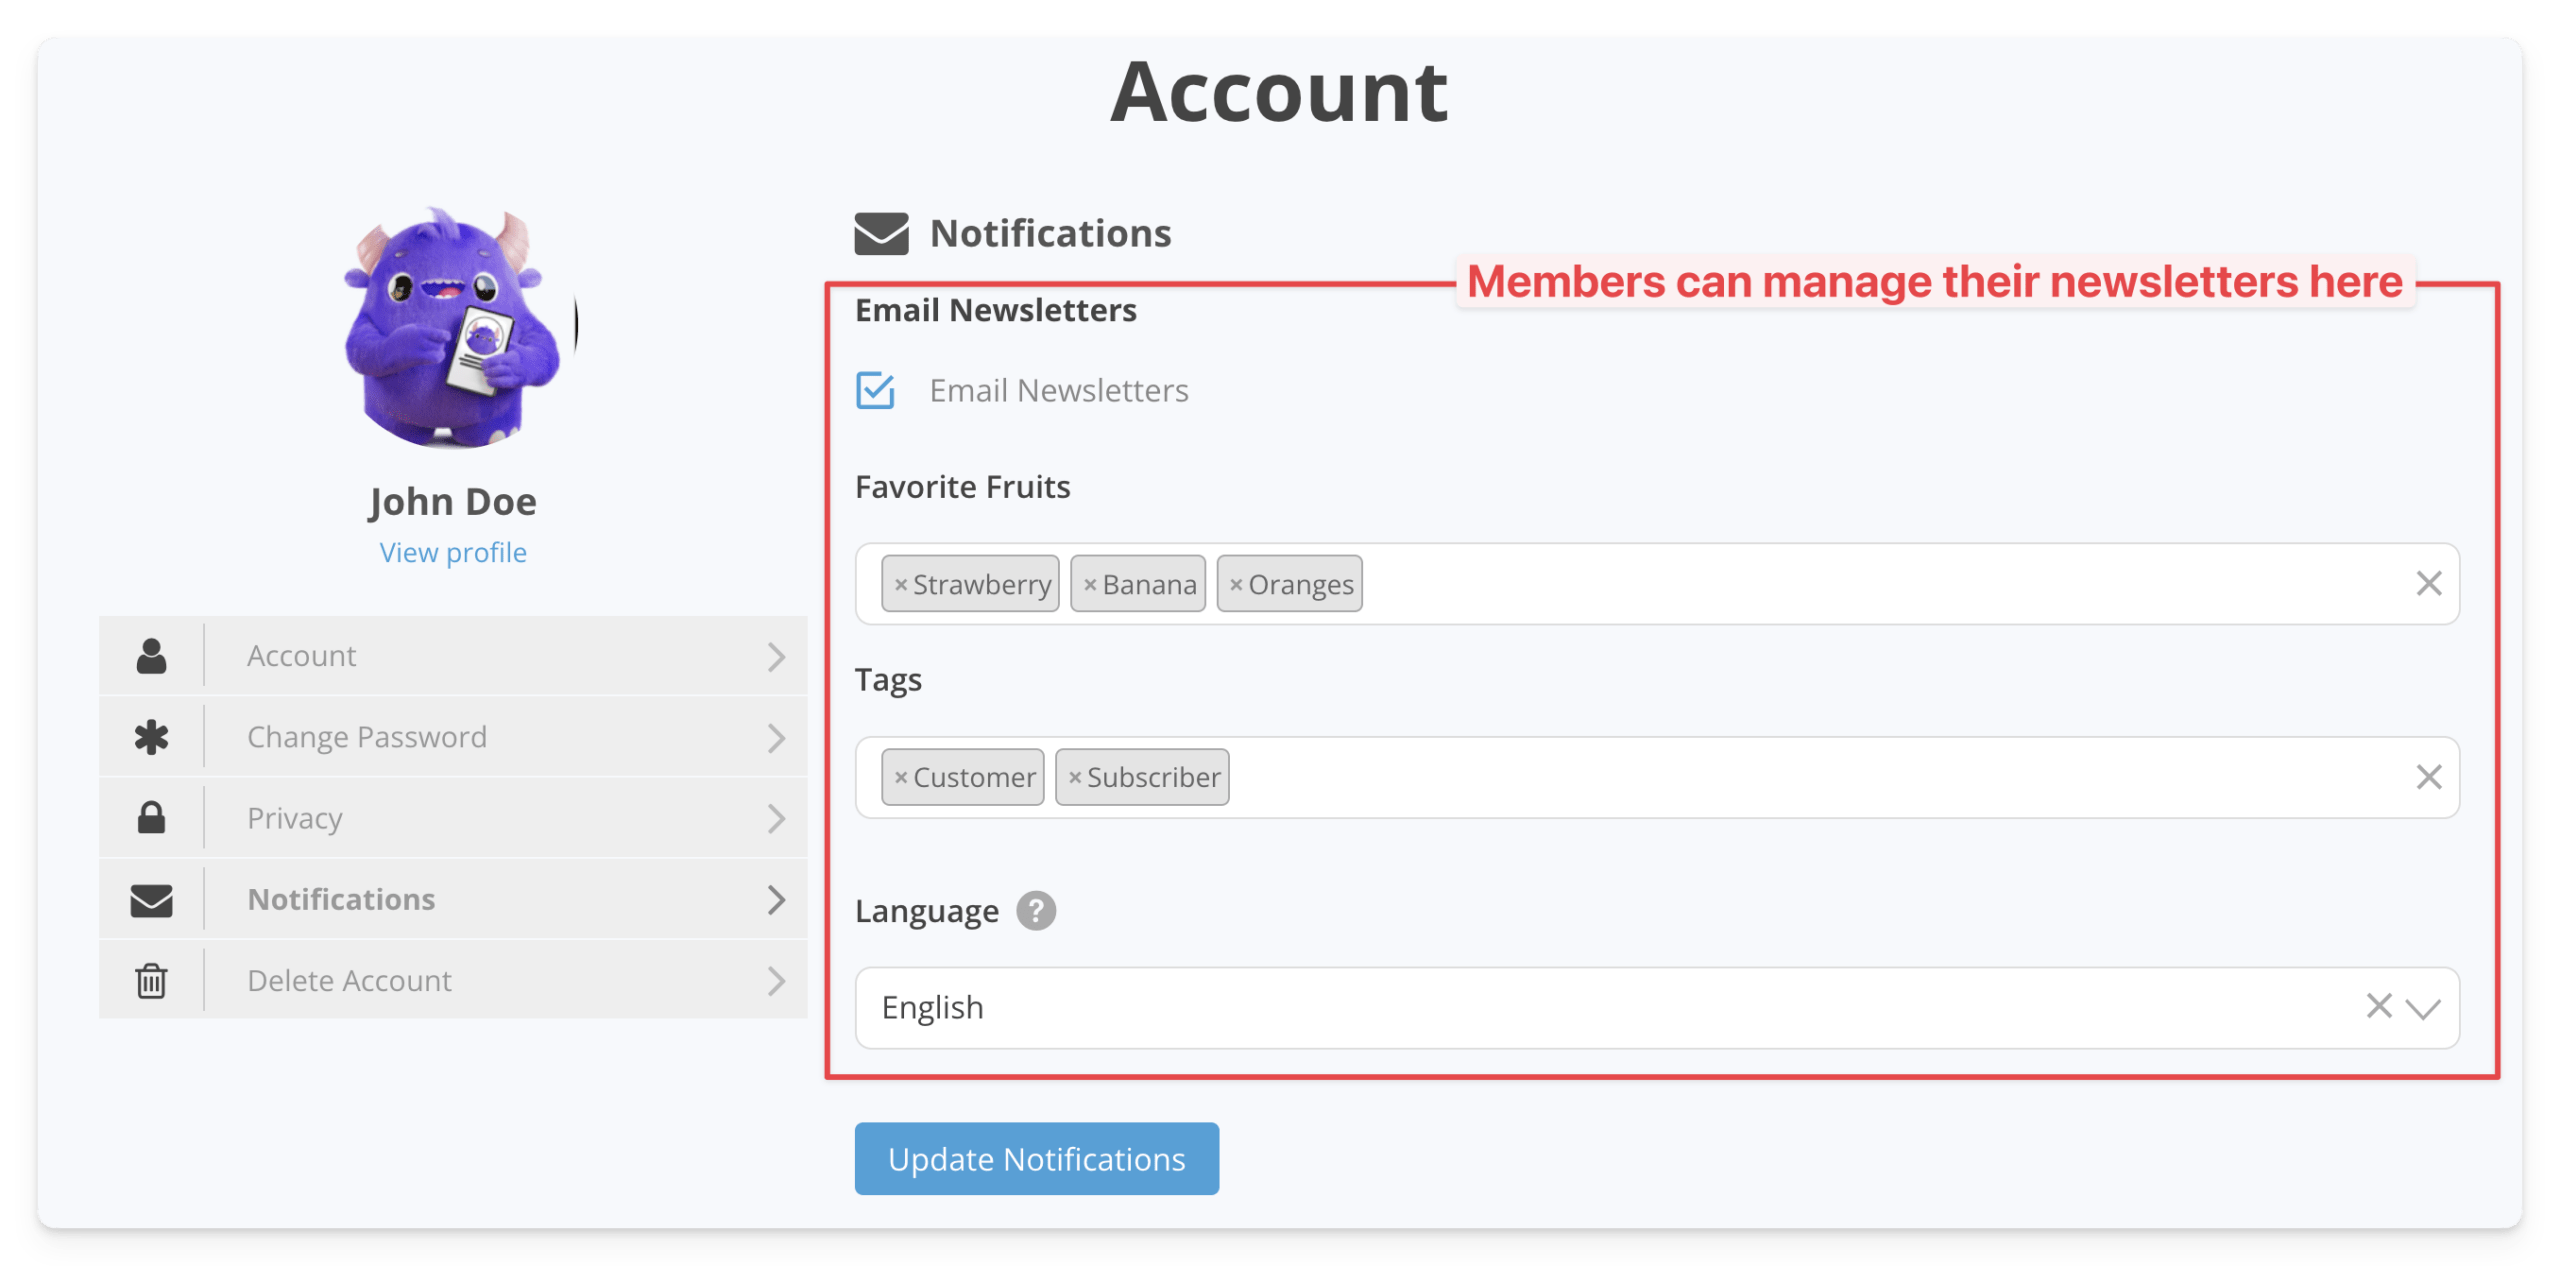Click the Language label
This screenshot has height=1266, width=2560.
[926, 912]
